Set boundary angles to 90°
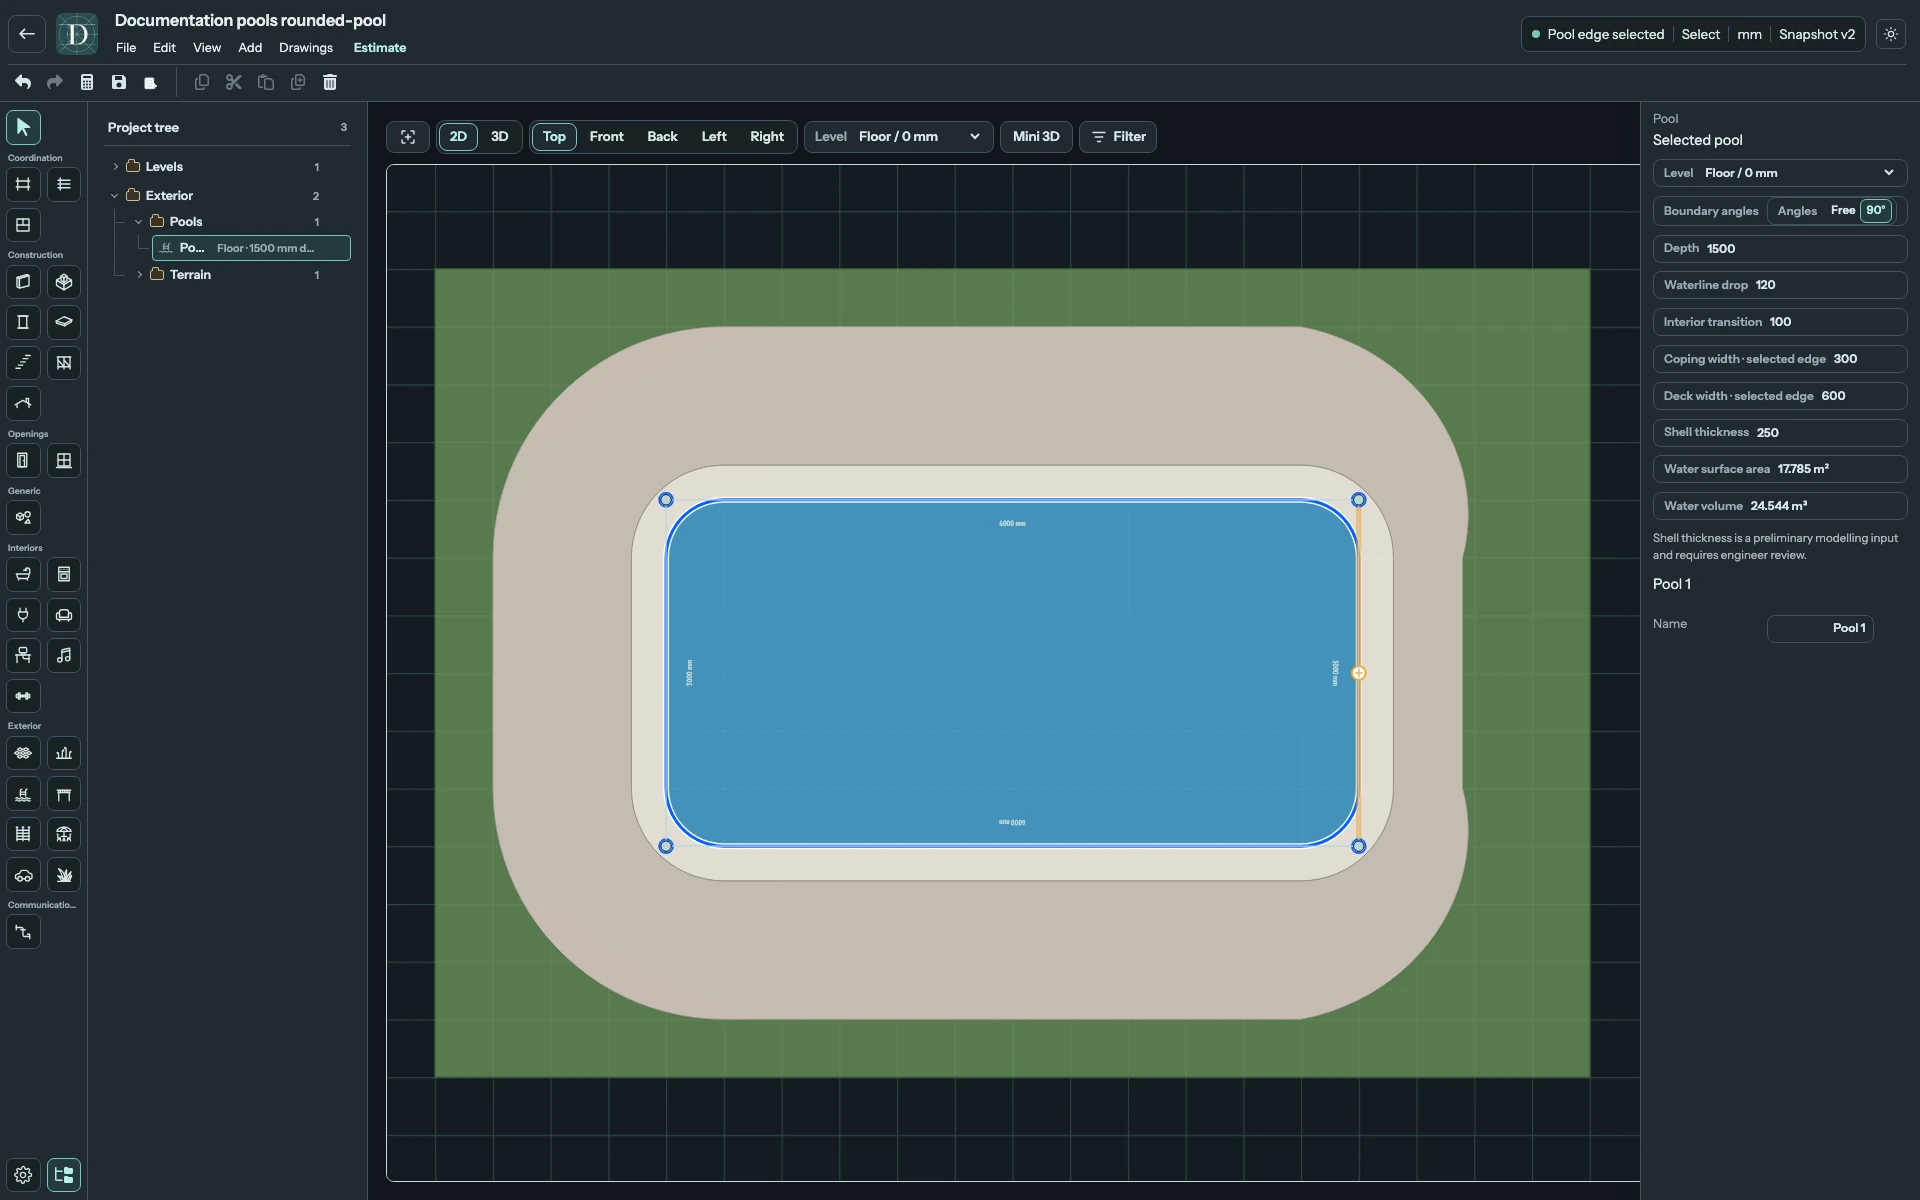 [1875, 211]
